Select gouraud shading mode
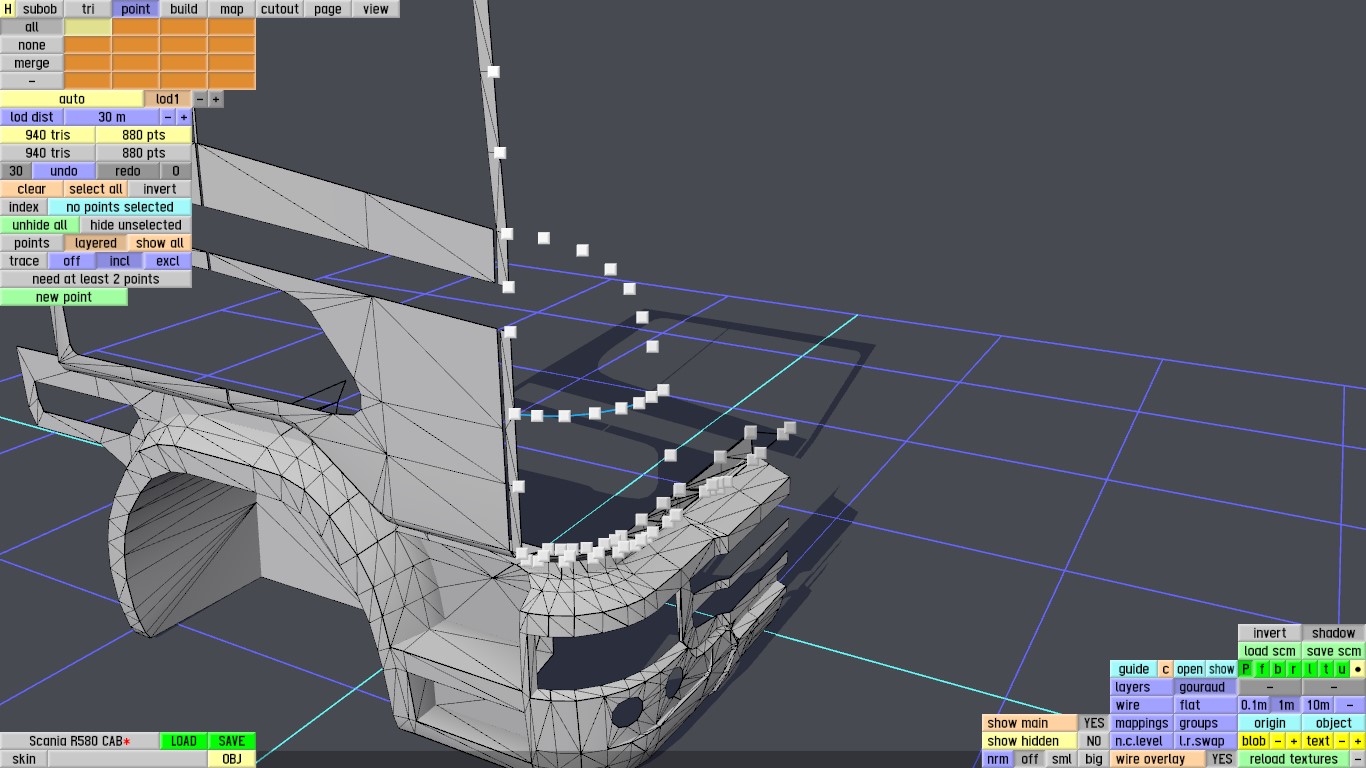 tap(1205, 687)
